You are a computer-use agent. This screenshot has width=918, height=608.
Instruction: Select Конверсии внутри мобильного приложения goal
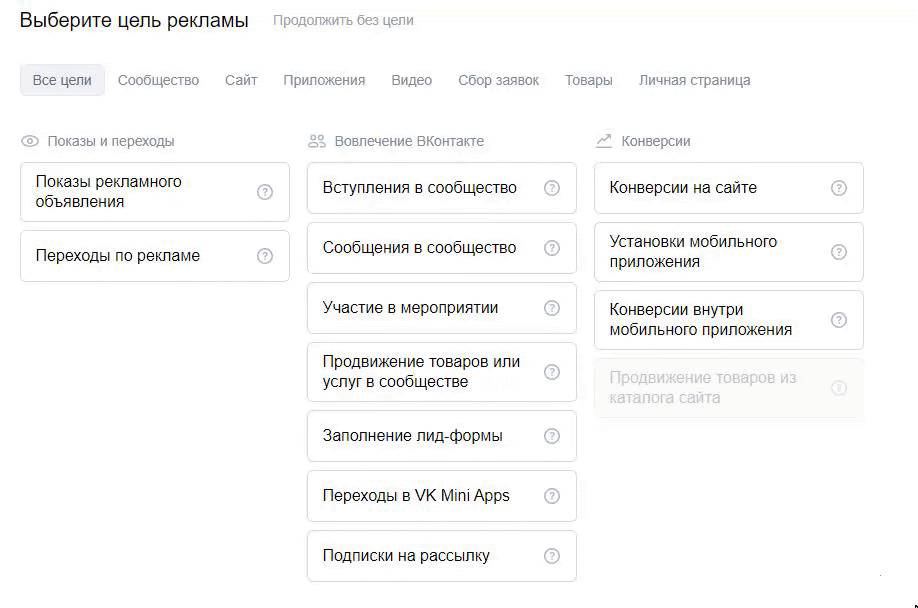tap(728, 320)
